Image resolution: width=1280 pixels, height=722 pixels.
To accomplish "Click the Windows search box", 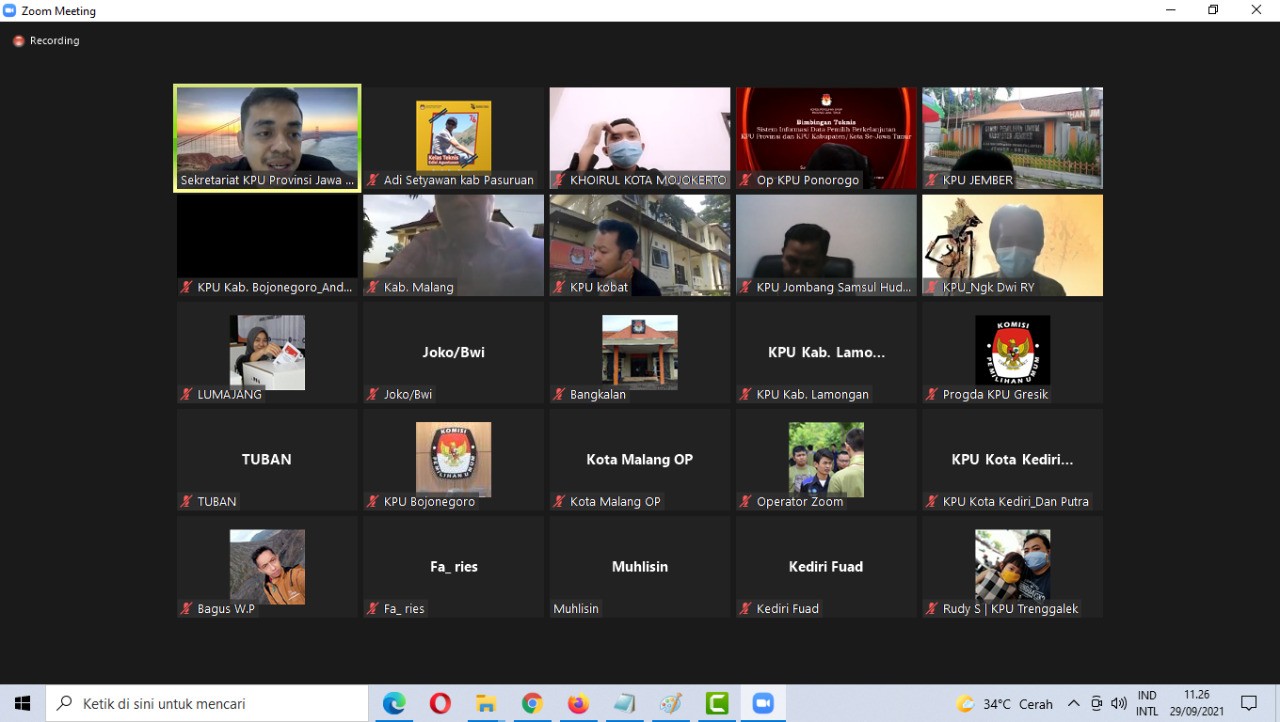I will coord(208,704).
